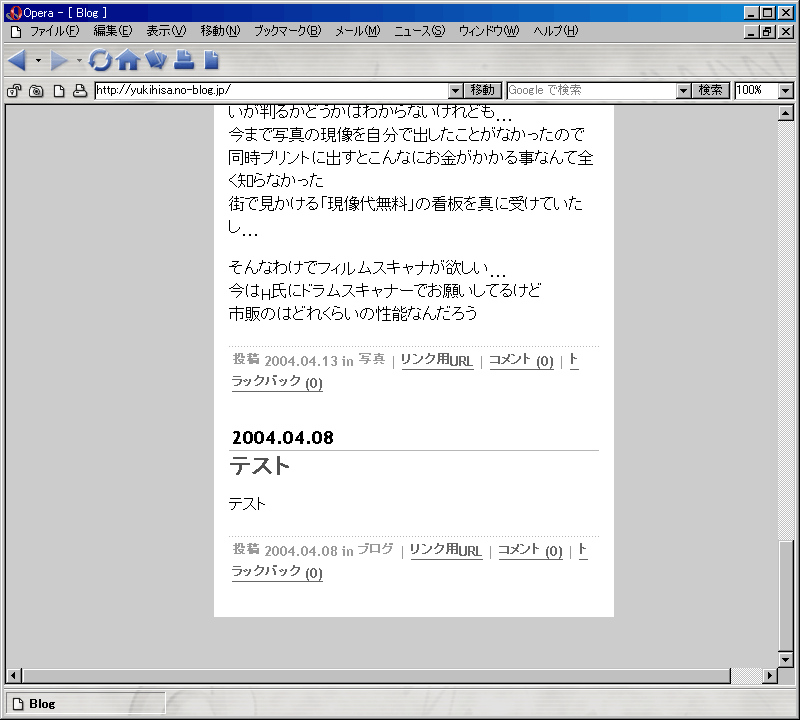Image resolution: width=800 pixels, height=720 pixels.
Task: Create a new page with toolbar document icon
Action: [x=211, y=60]
